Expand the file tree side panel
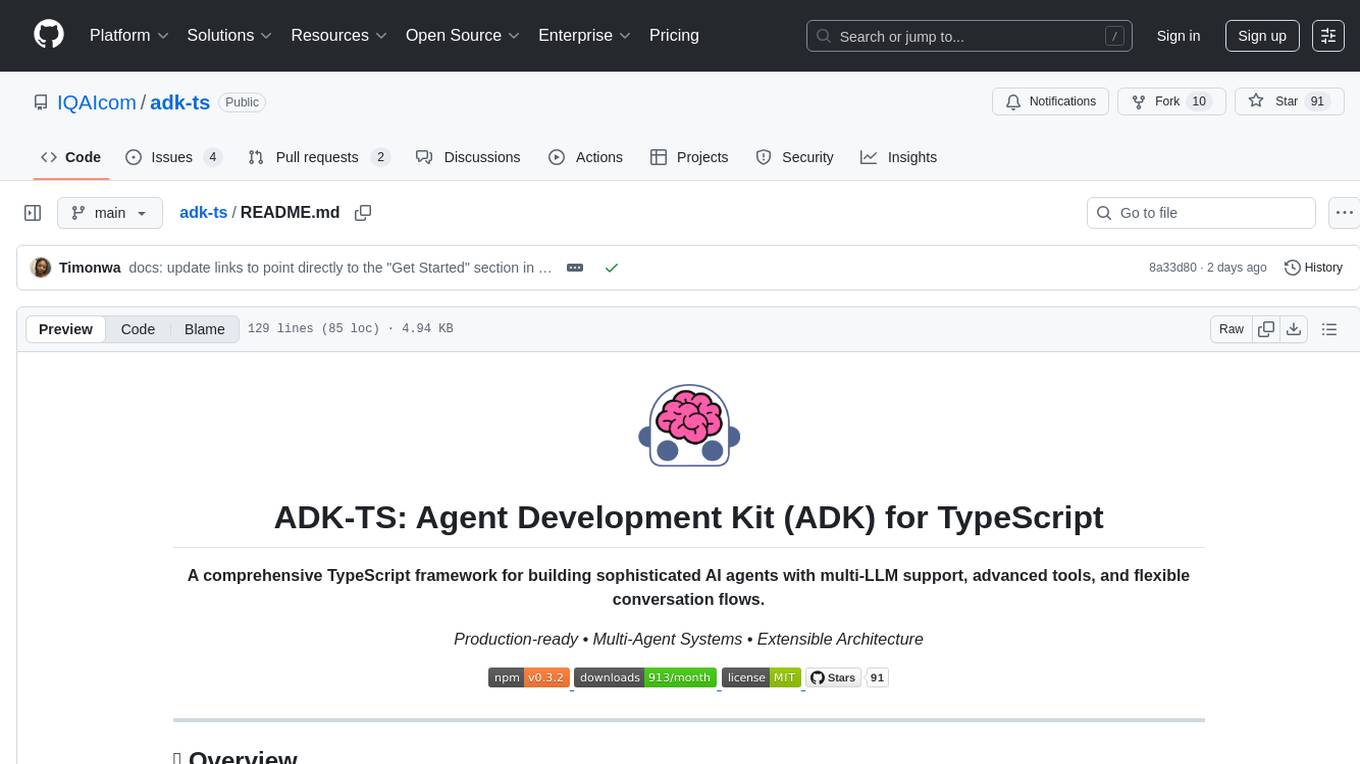1360x764 pixels. [x=33, y=213]
